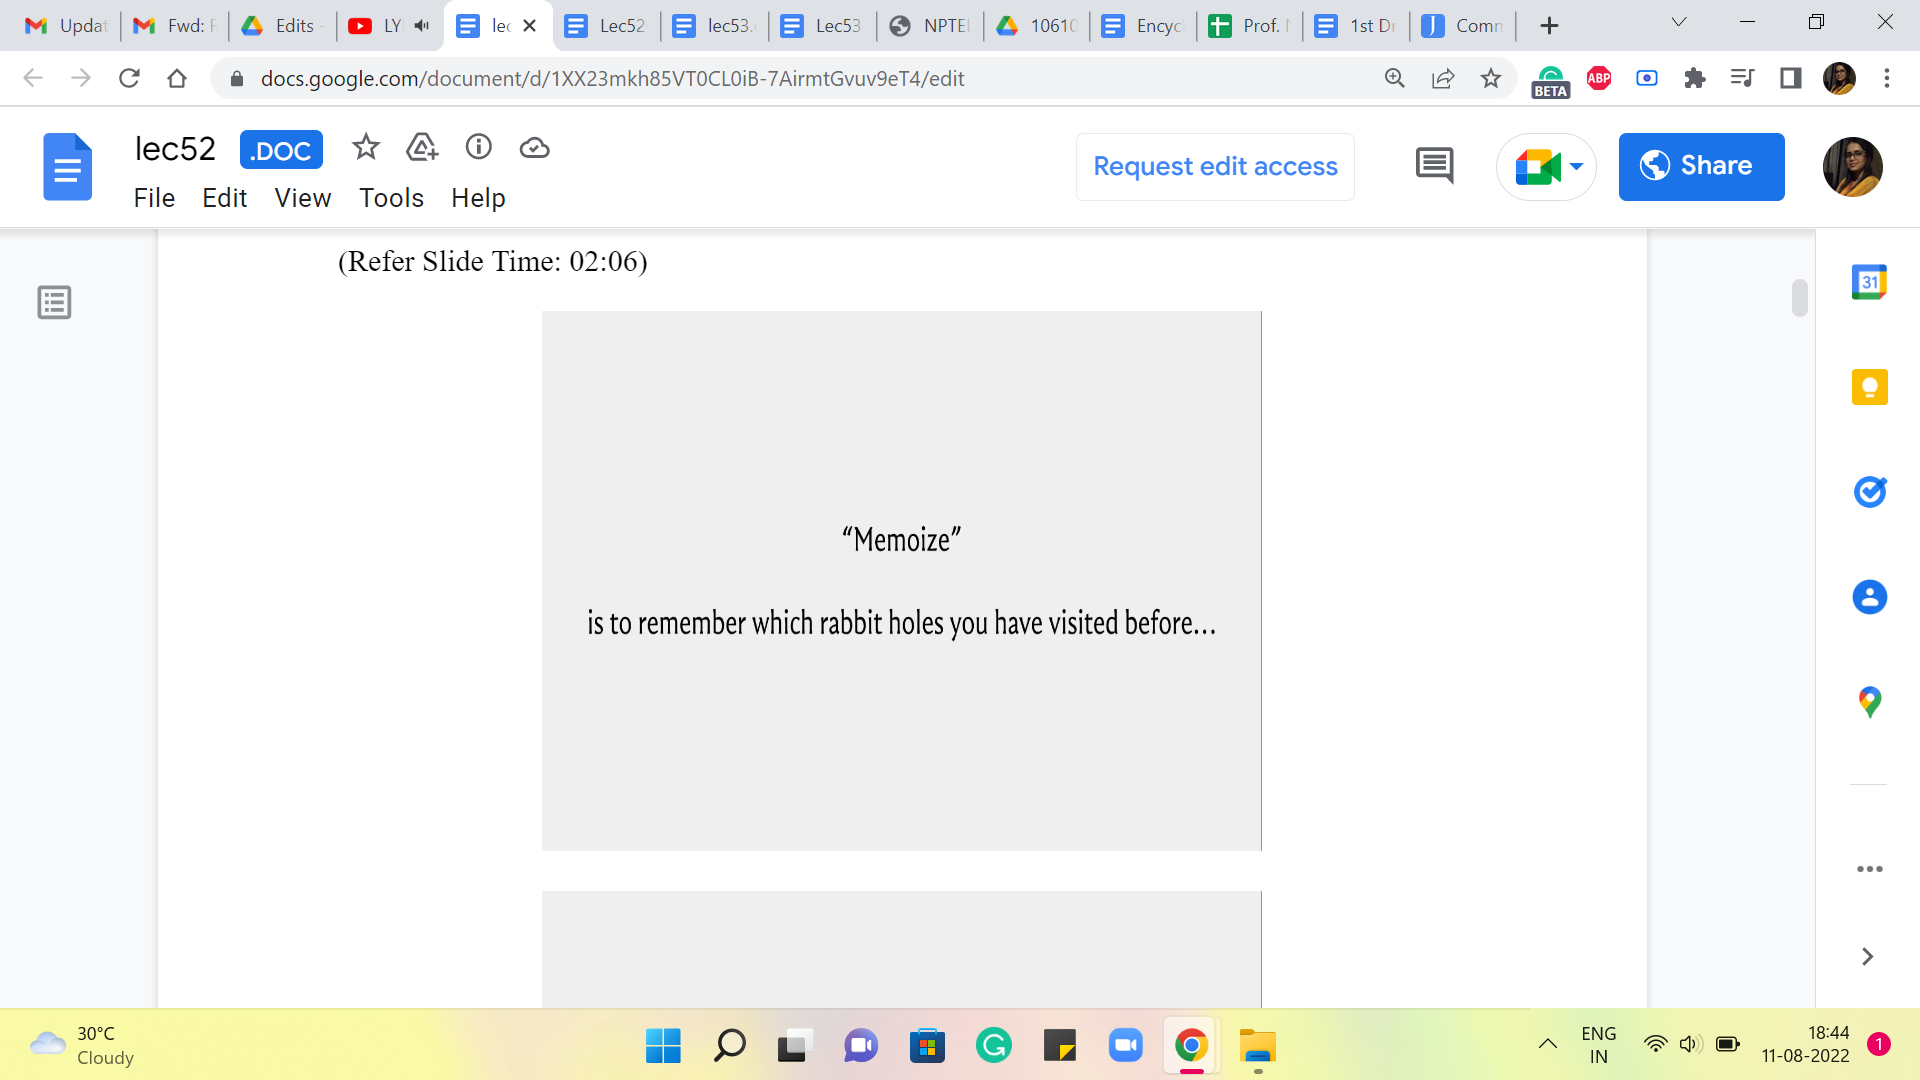
Task: Expand the Meet options dropdown arrow
Action: (x=1576, y=167)
